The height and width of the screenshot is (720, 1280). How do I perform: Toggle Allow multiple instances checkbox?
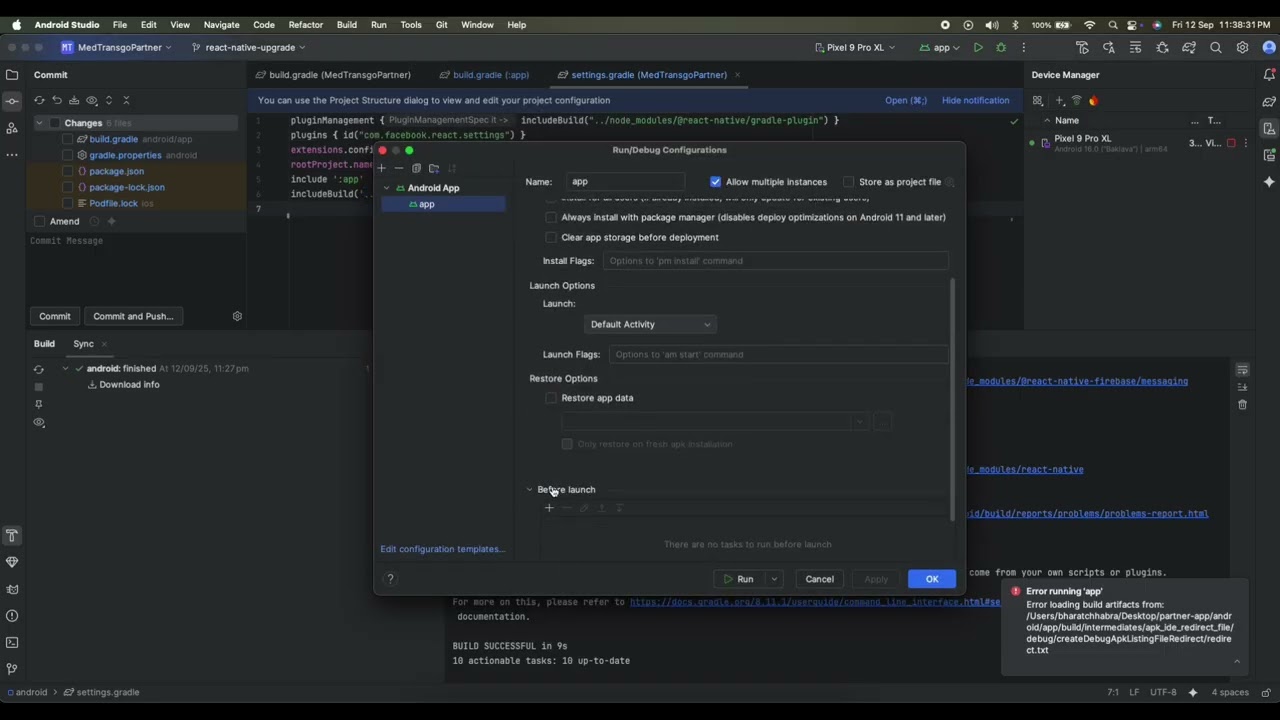[x=716, y=182]
